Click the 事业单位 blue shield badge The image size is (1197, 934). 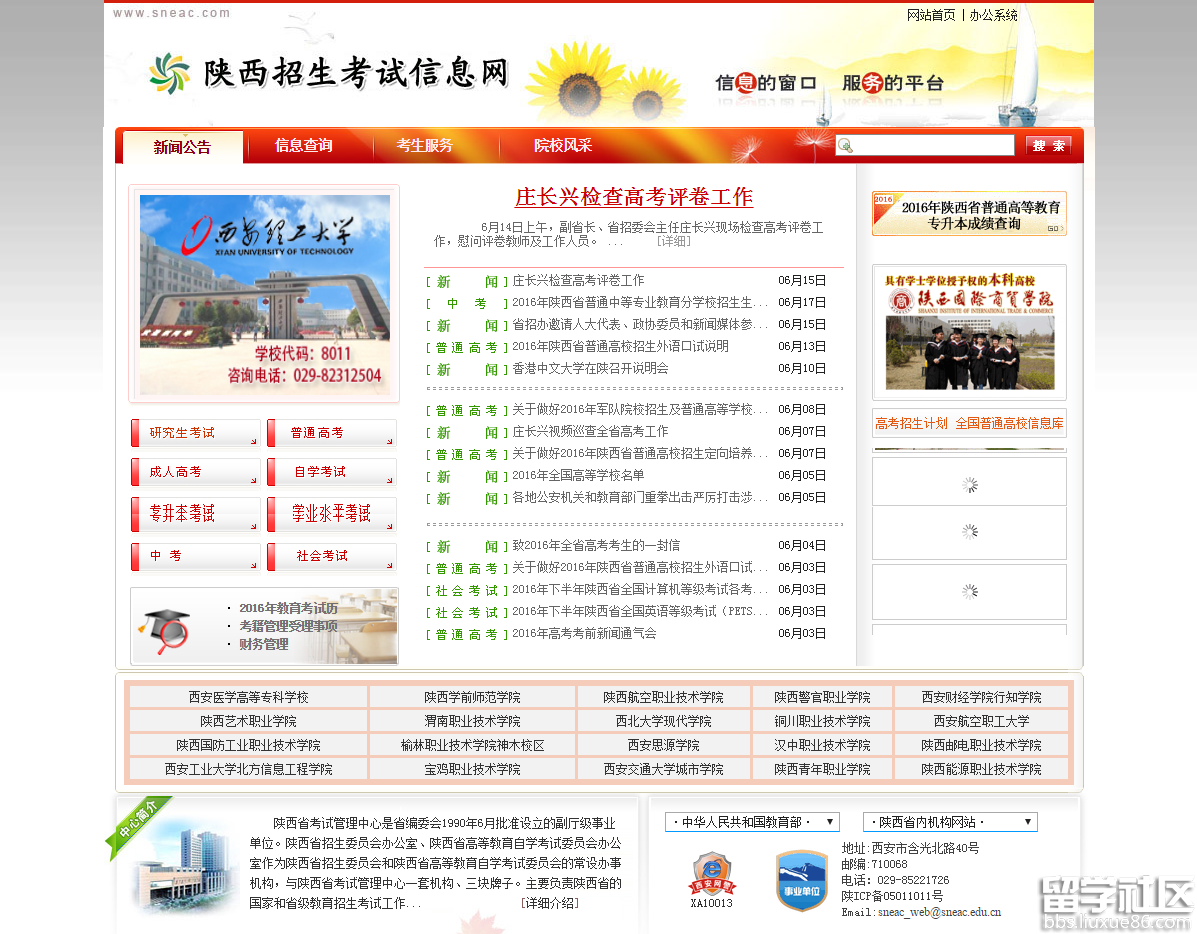pos(801,880)
